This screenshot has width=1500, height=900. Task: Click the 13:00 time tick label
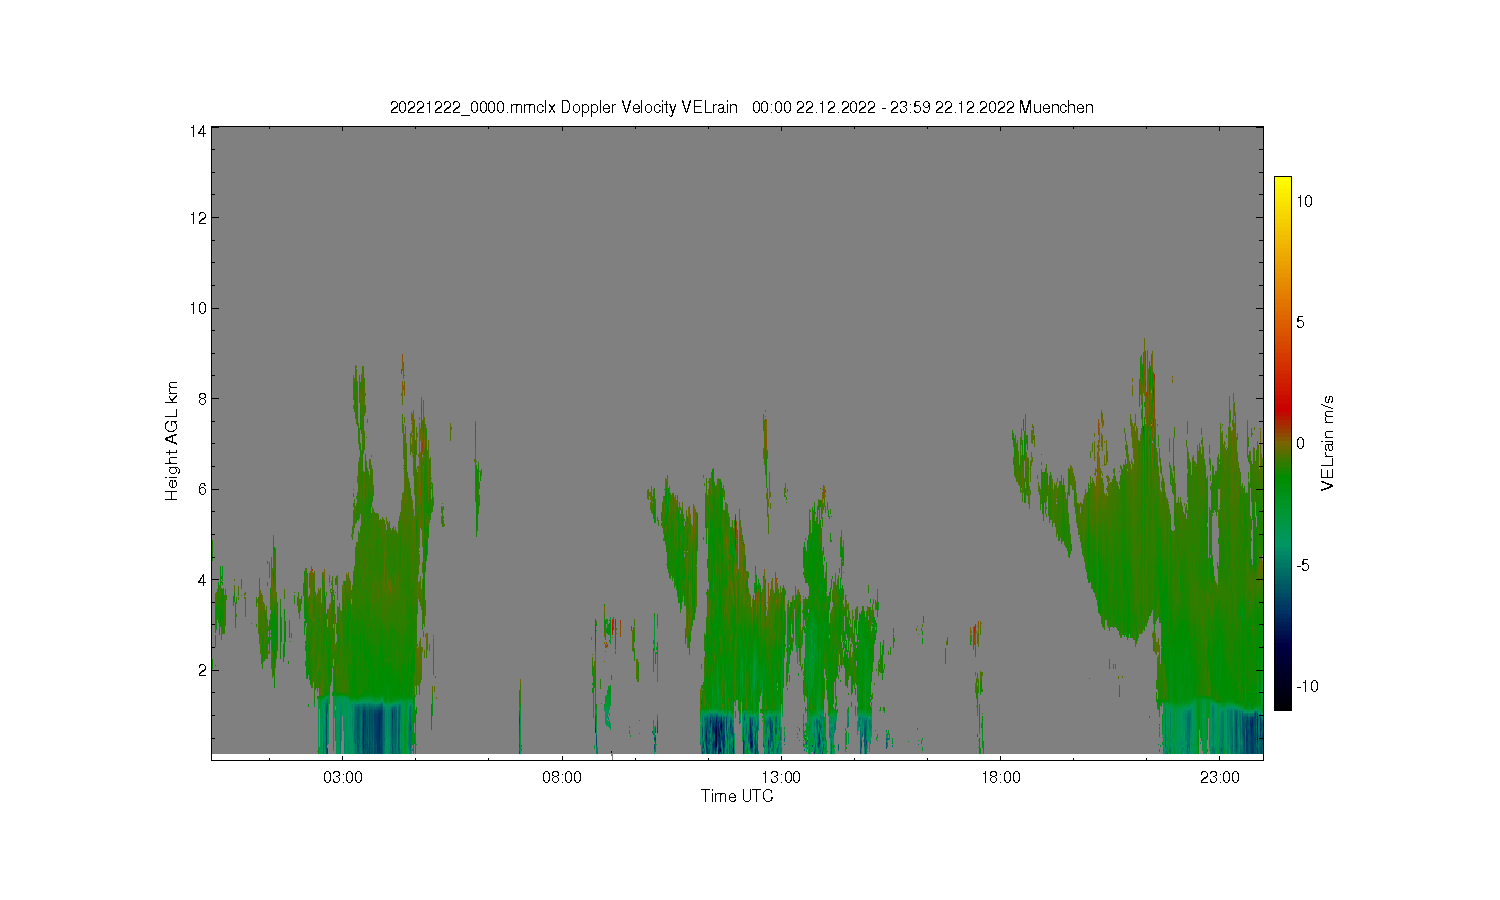tap(781, 777)
